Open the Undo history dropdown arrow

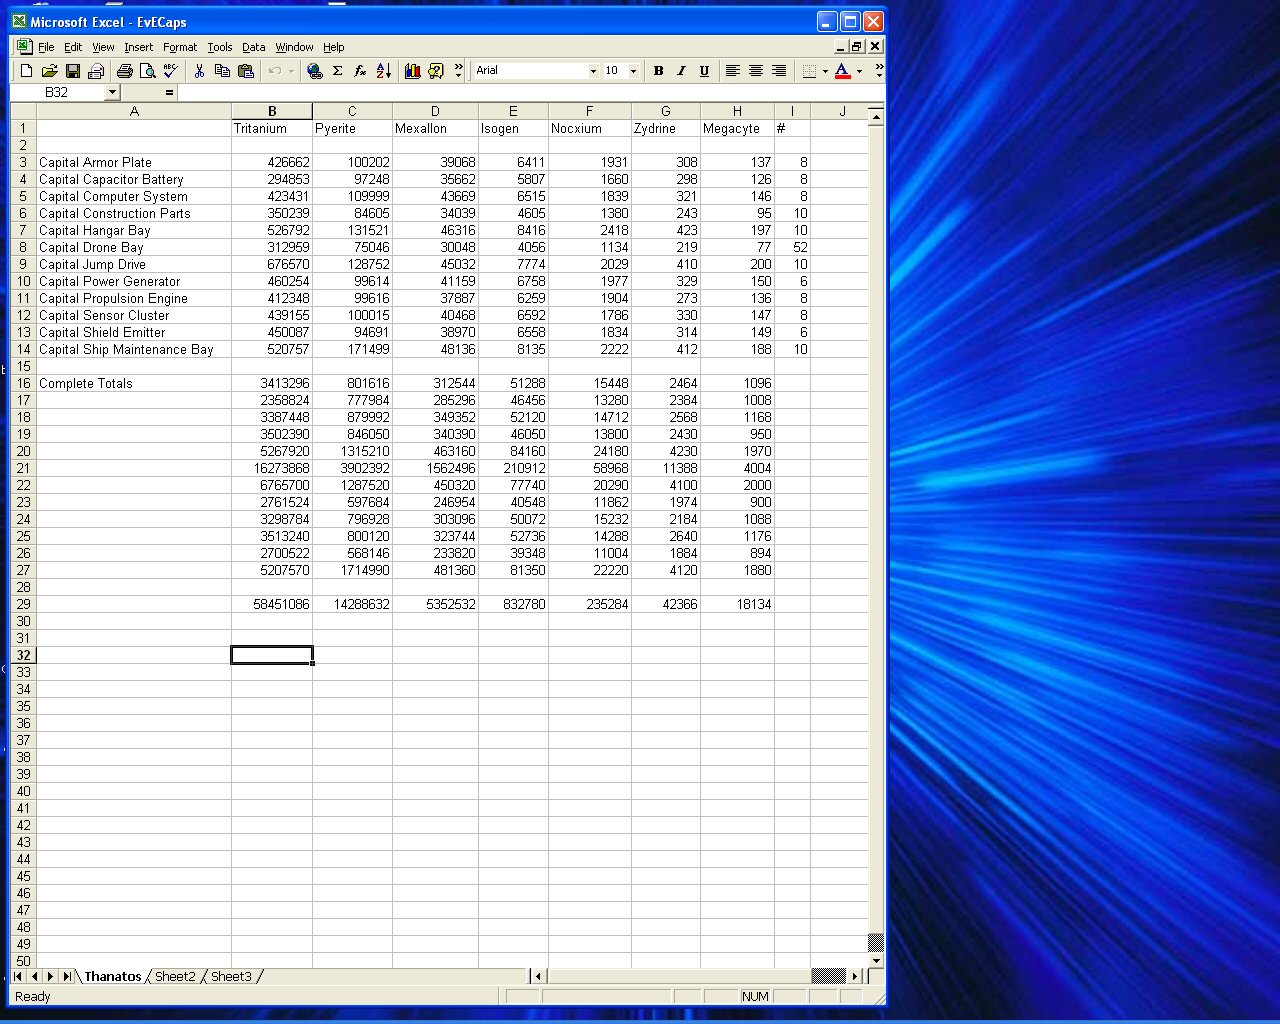(291, 71)
